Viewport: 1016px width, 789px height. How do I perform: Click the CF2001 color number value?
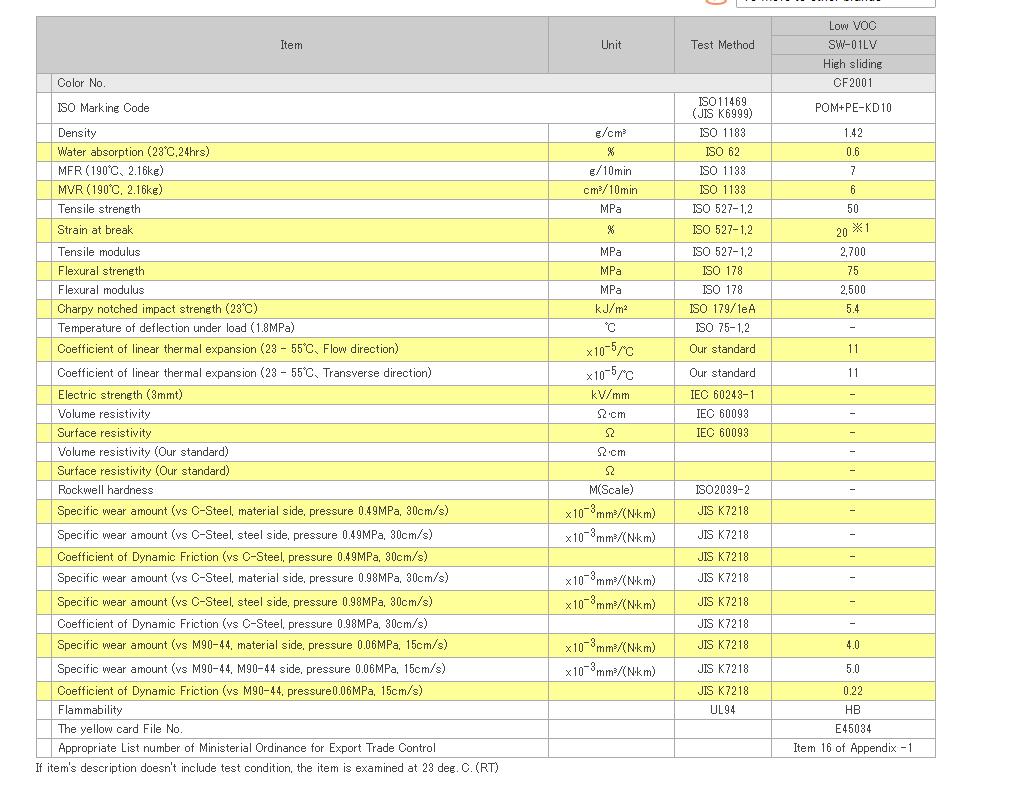(x=853, y=83)
